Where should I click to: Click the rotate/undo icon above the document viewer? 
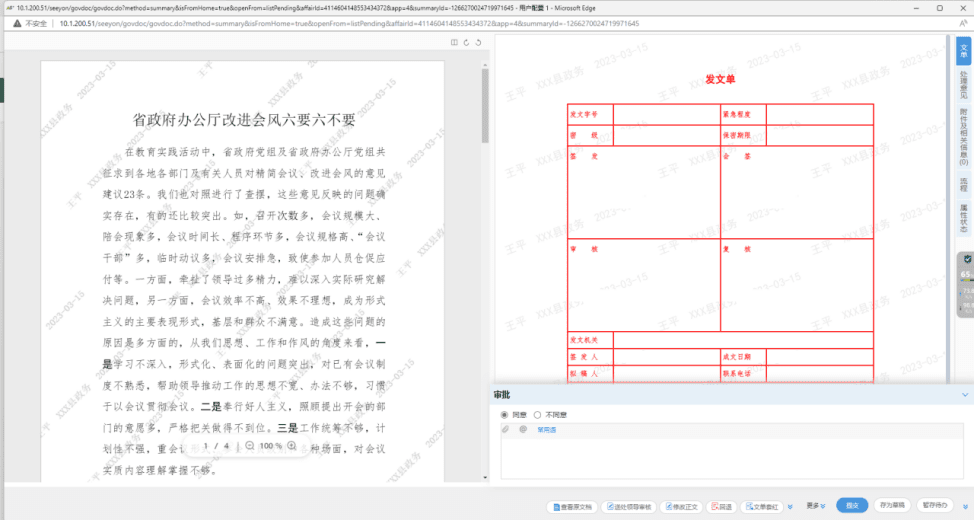[x=478, y=42]
